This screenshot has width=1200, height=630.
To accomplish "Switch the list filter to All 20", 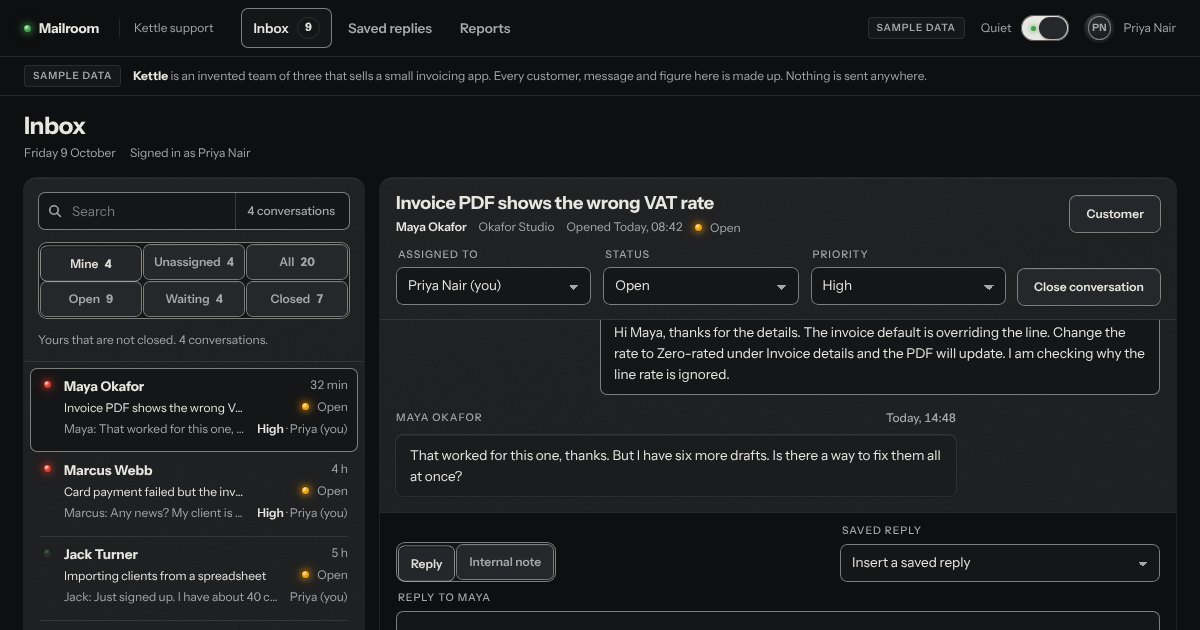I will (297, 262).
